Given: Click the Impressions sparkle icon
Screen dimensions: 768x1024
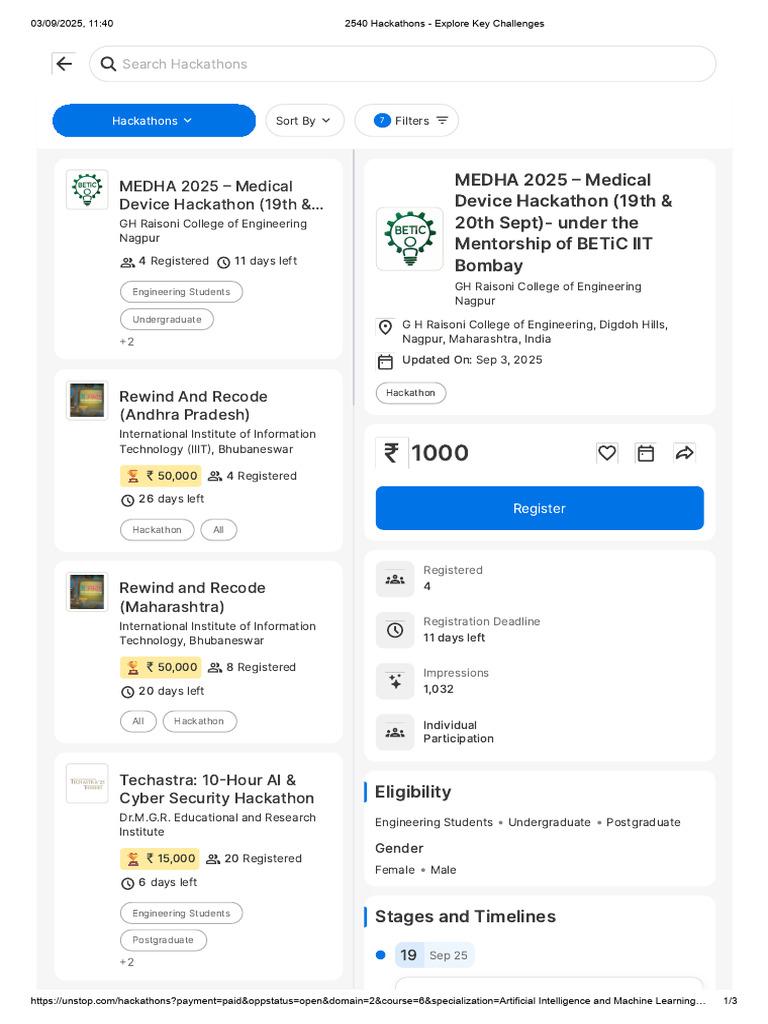Looking at the screenshot, I should click(395, 681).
